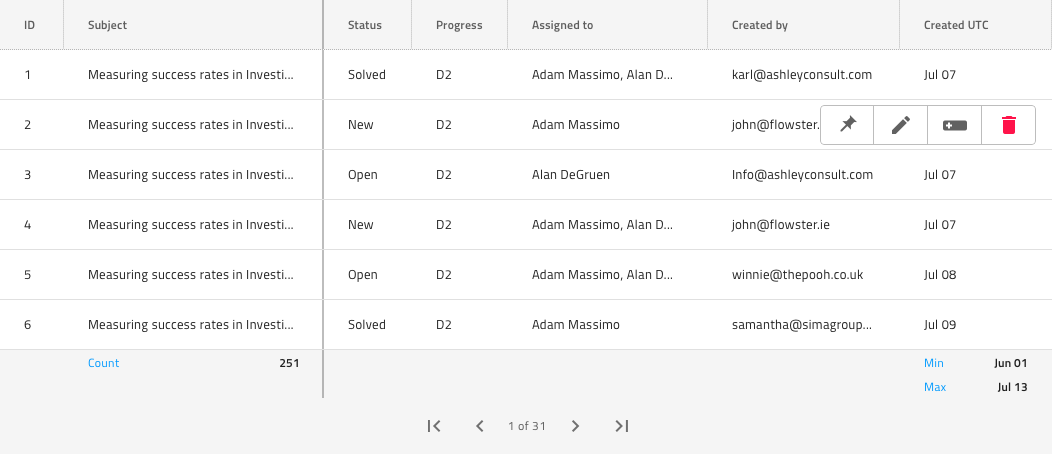
Task: Edit row 2 using the pencil icon
Action: tap(901, 125)
